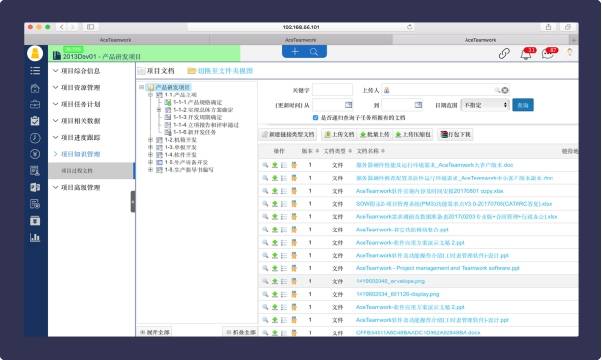
Task: Toggle the recursive sub-task documents checkbox
Action: click(x=315, y=117)
